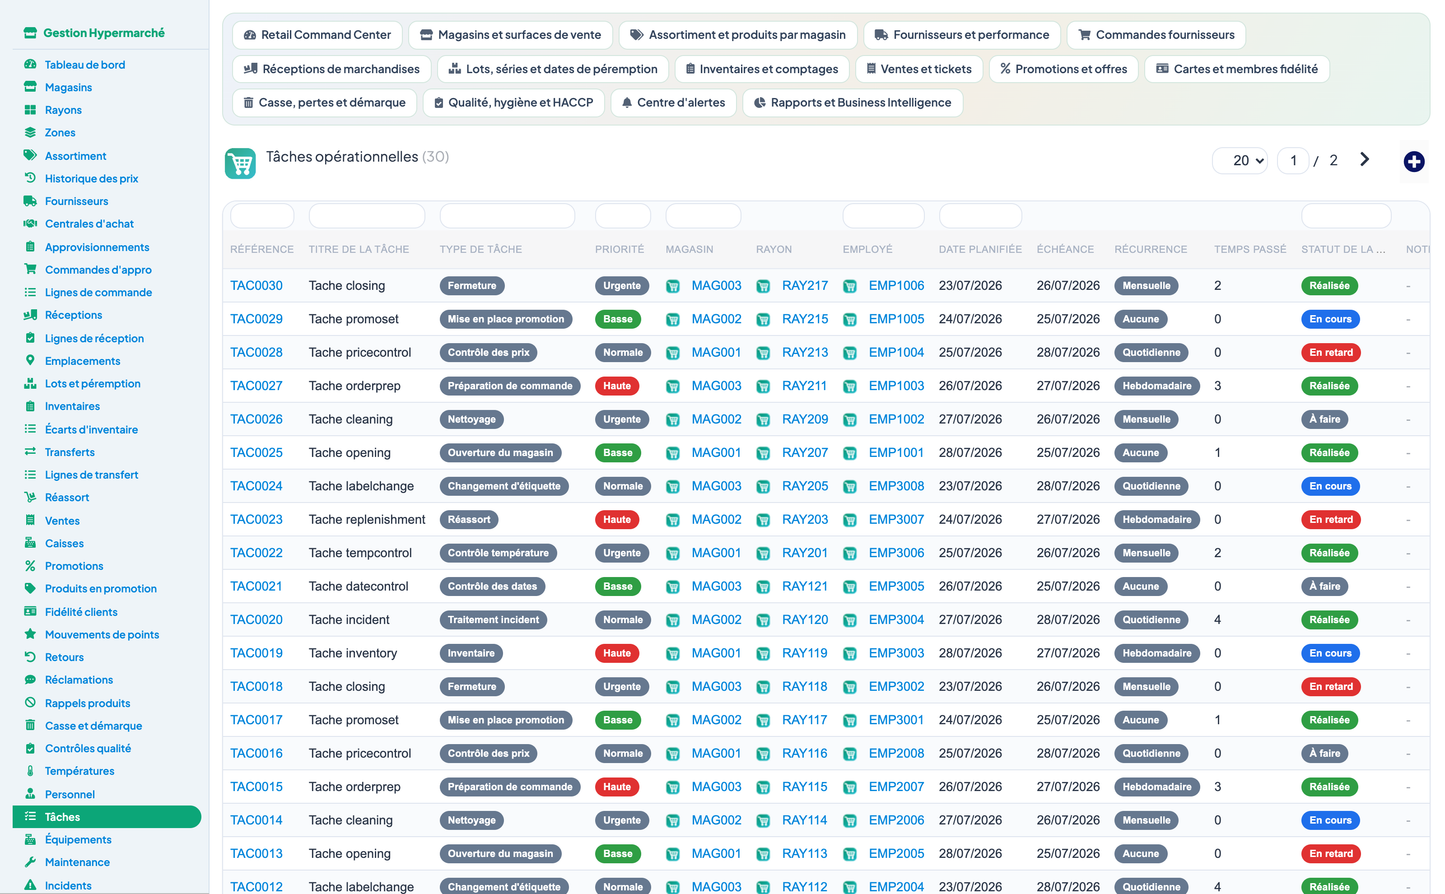Click the Emplacements pin icon in sidebar
This screenshot has height=894, width=1445.
point(30,360)
